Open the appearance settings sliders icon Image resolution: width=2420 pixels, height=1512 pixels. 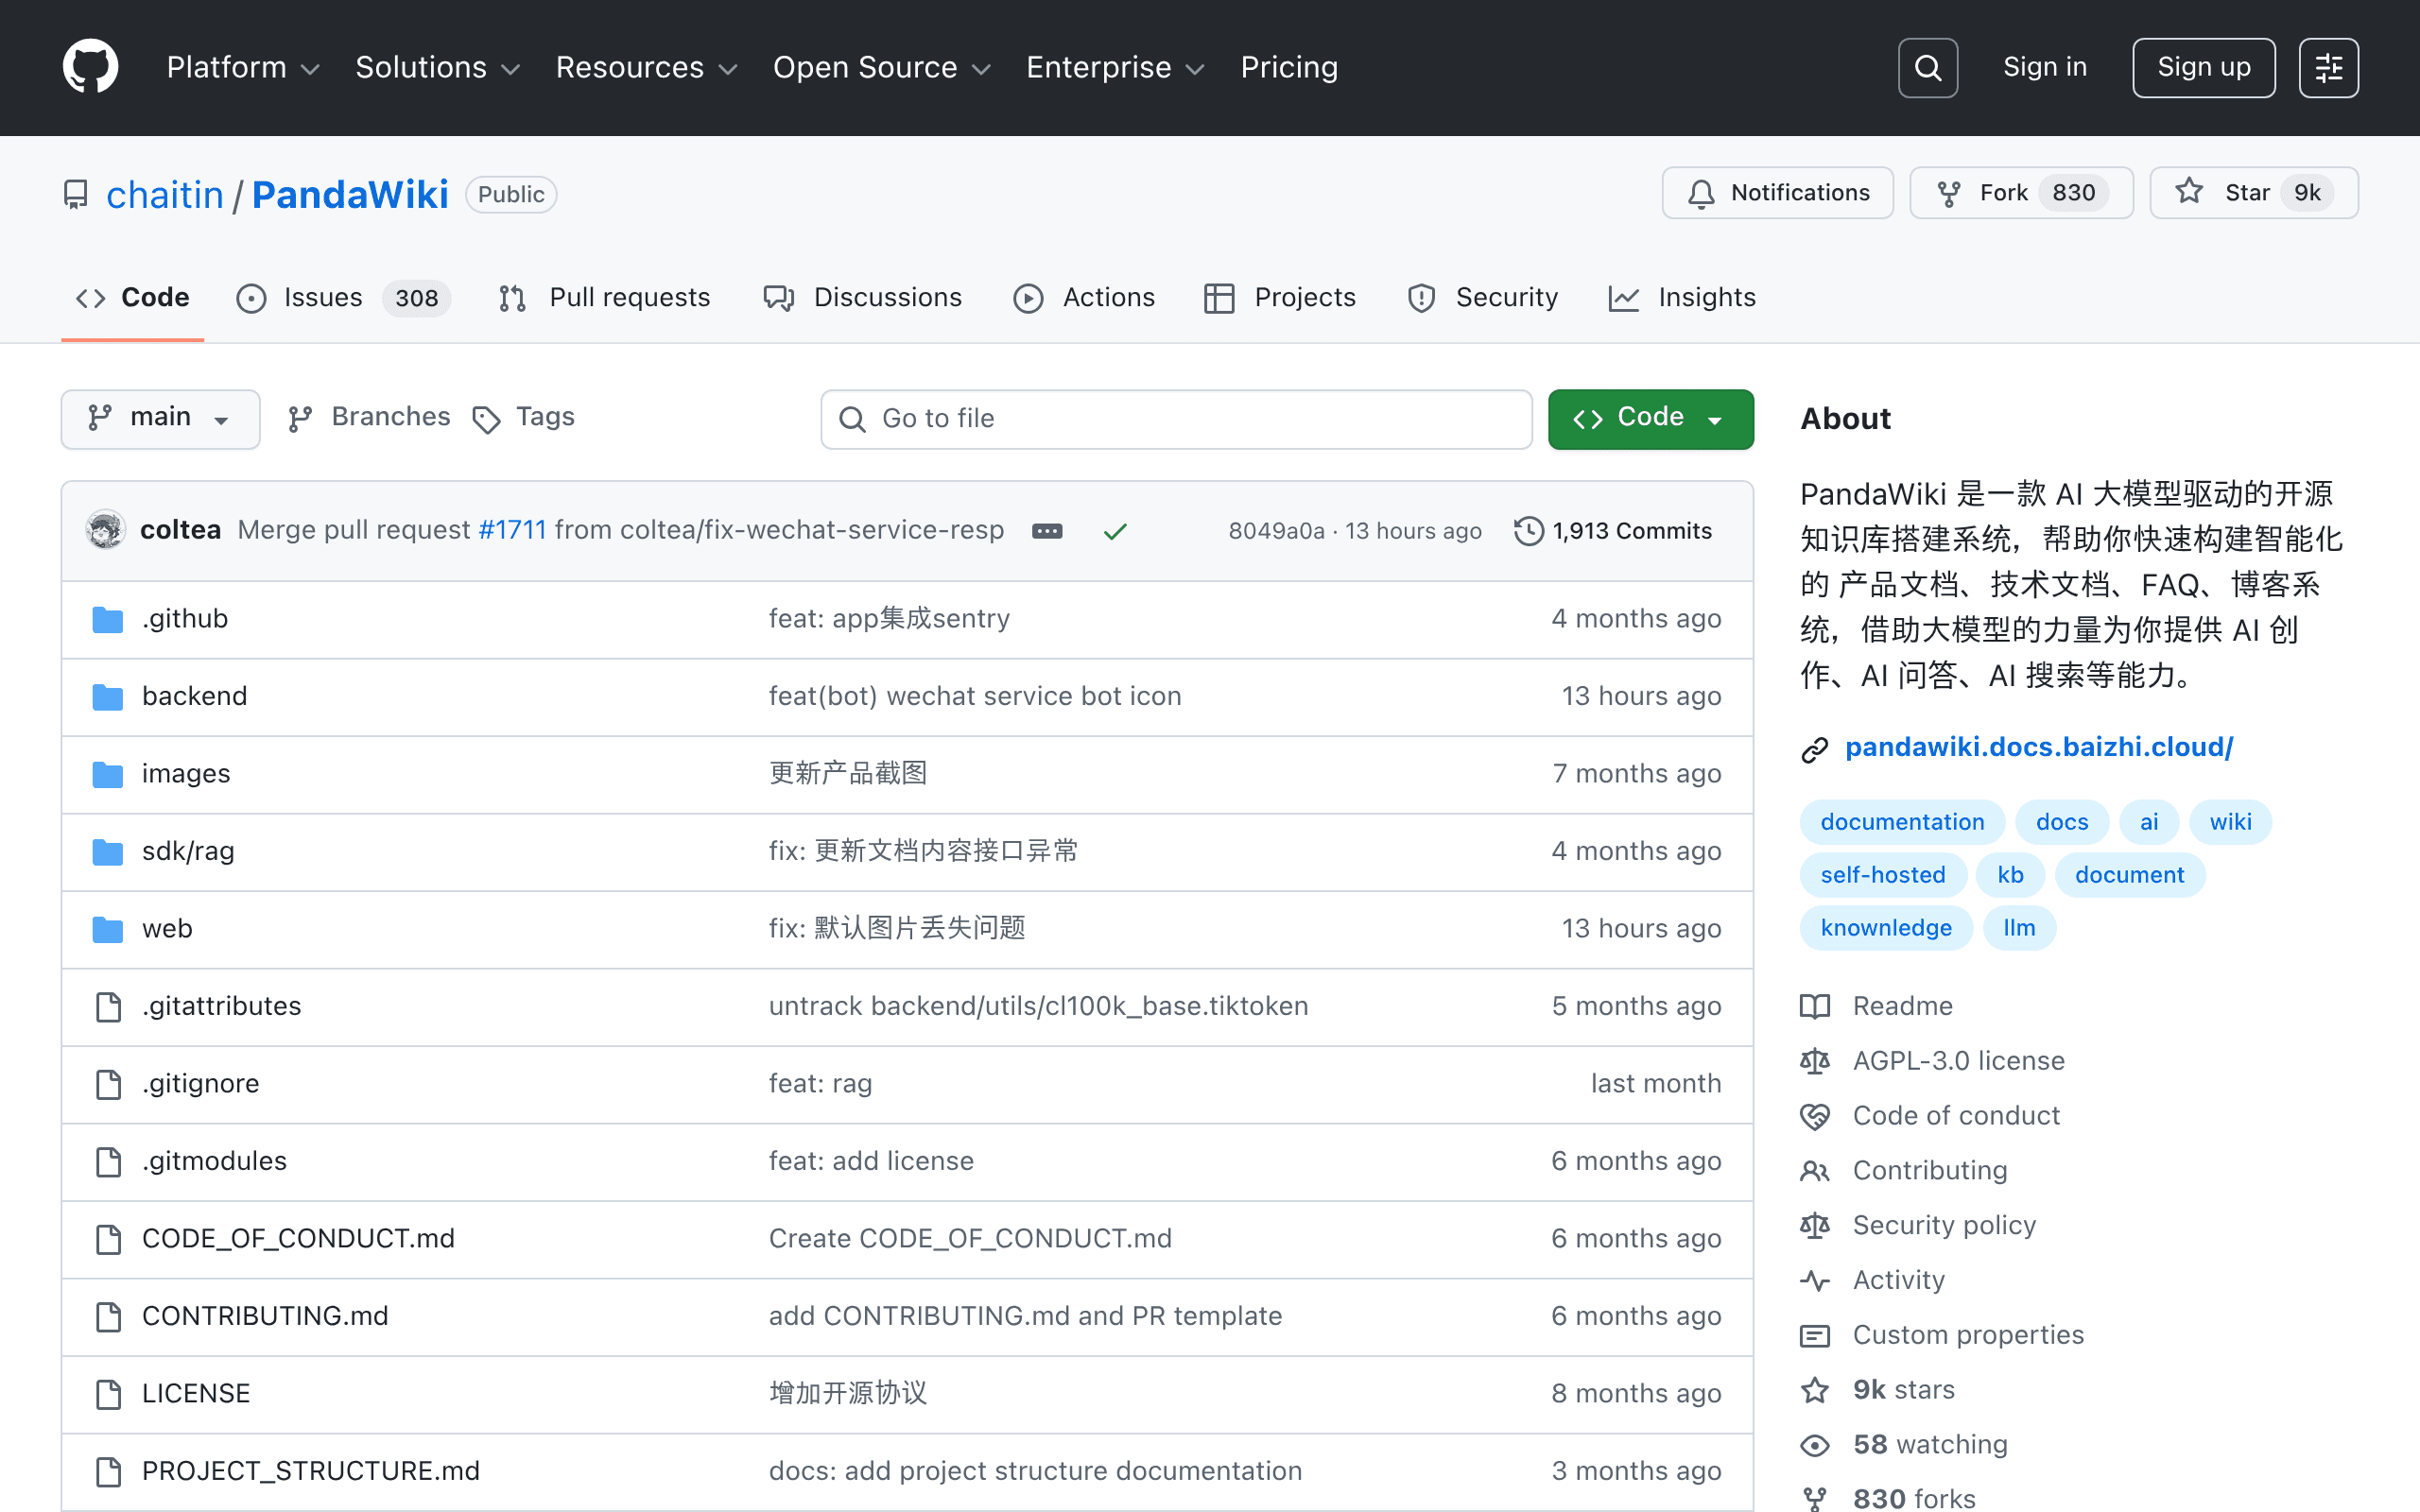(x=2328, y=67)
